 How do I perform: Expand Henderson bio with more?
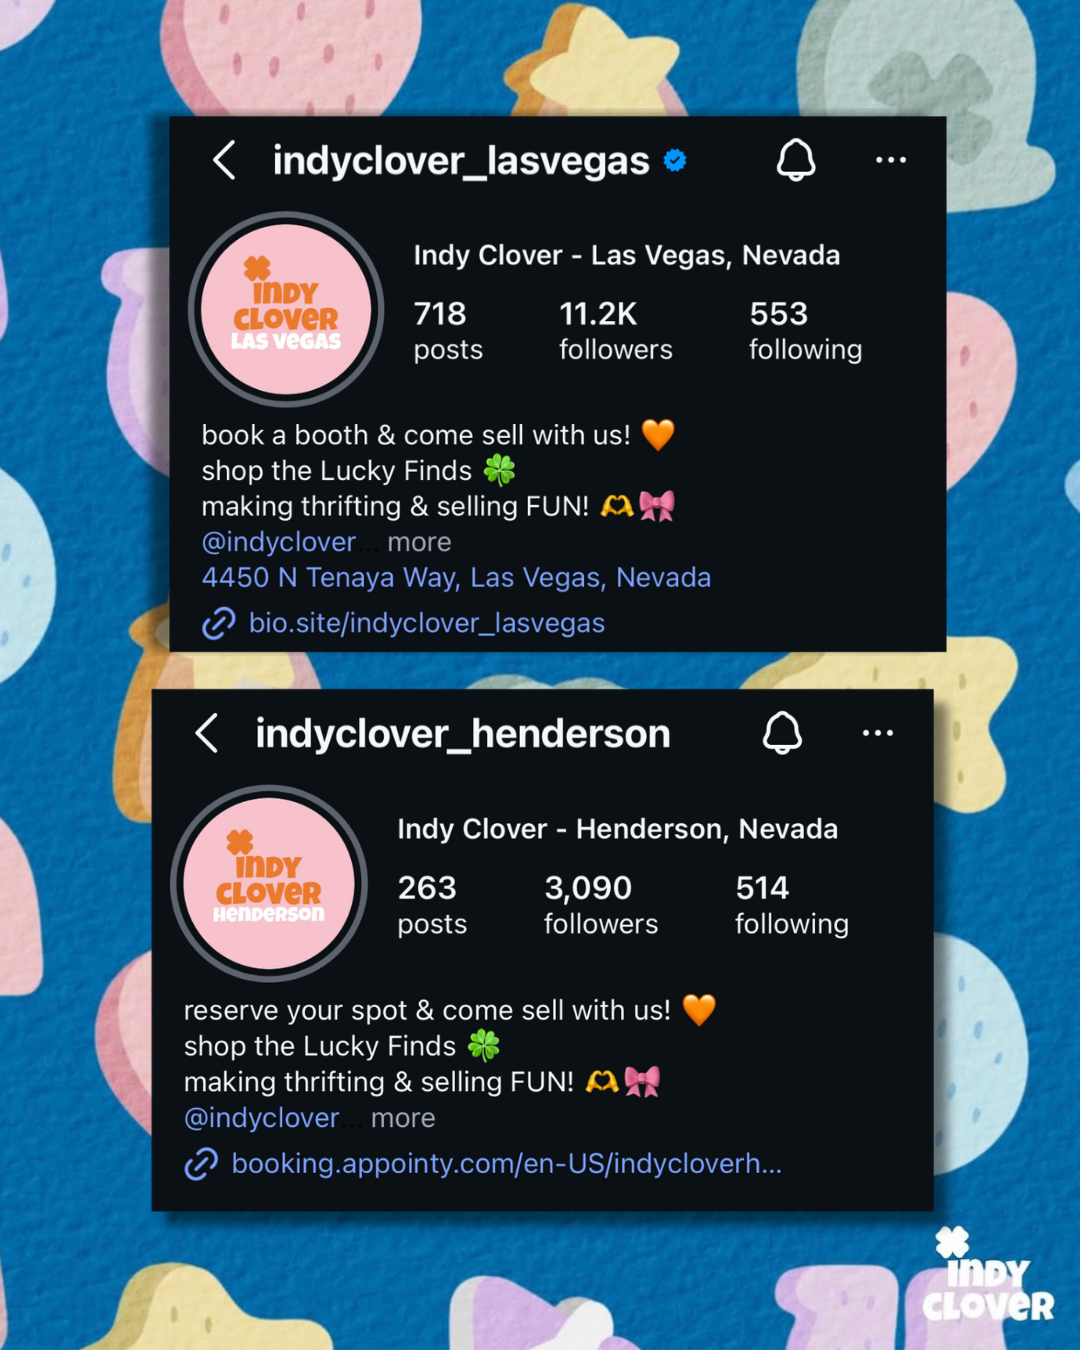click(403, 1118)
